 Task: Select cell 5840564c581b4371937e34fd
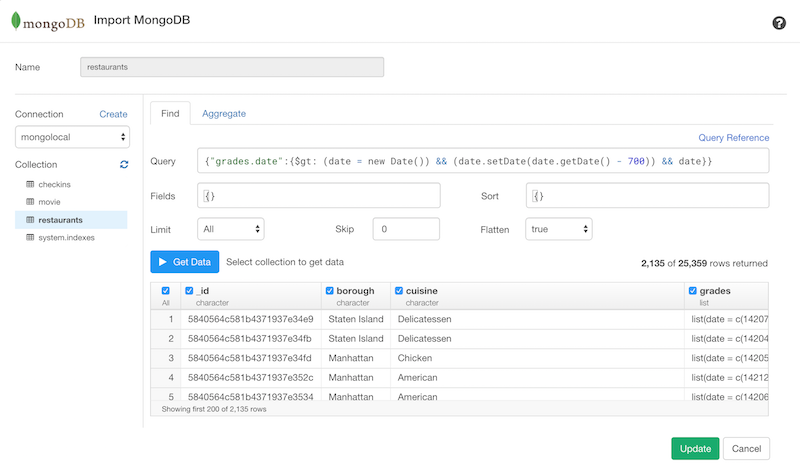coord(249,358)
